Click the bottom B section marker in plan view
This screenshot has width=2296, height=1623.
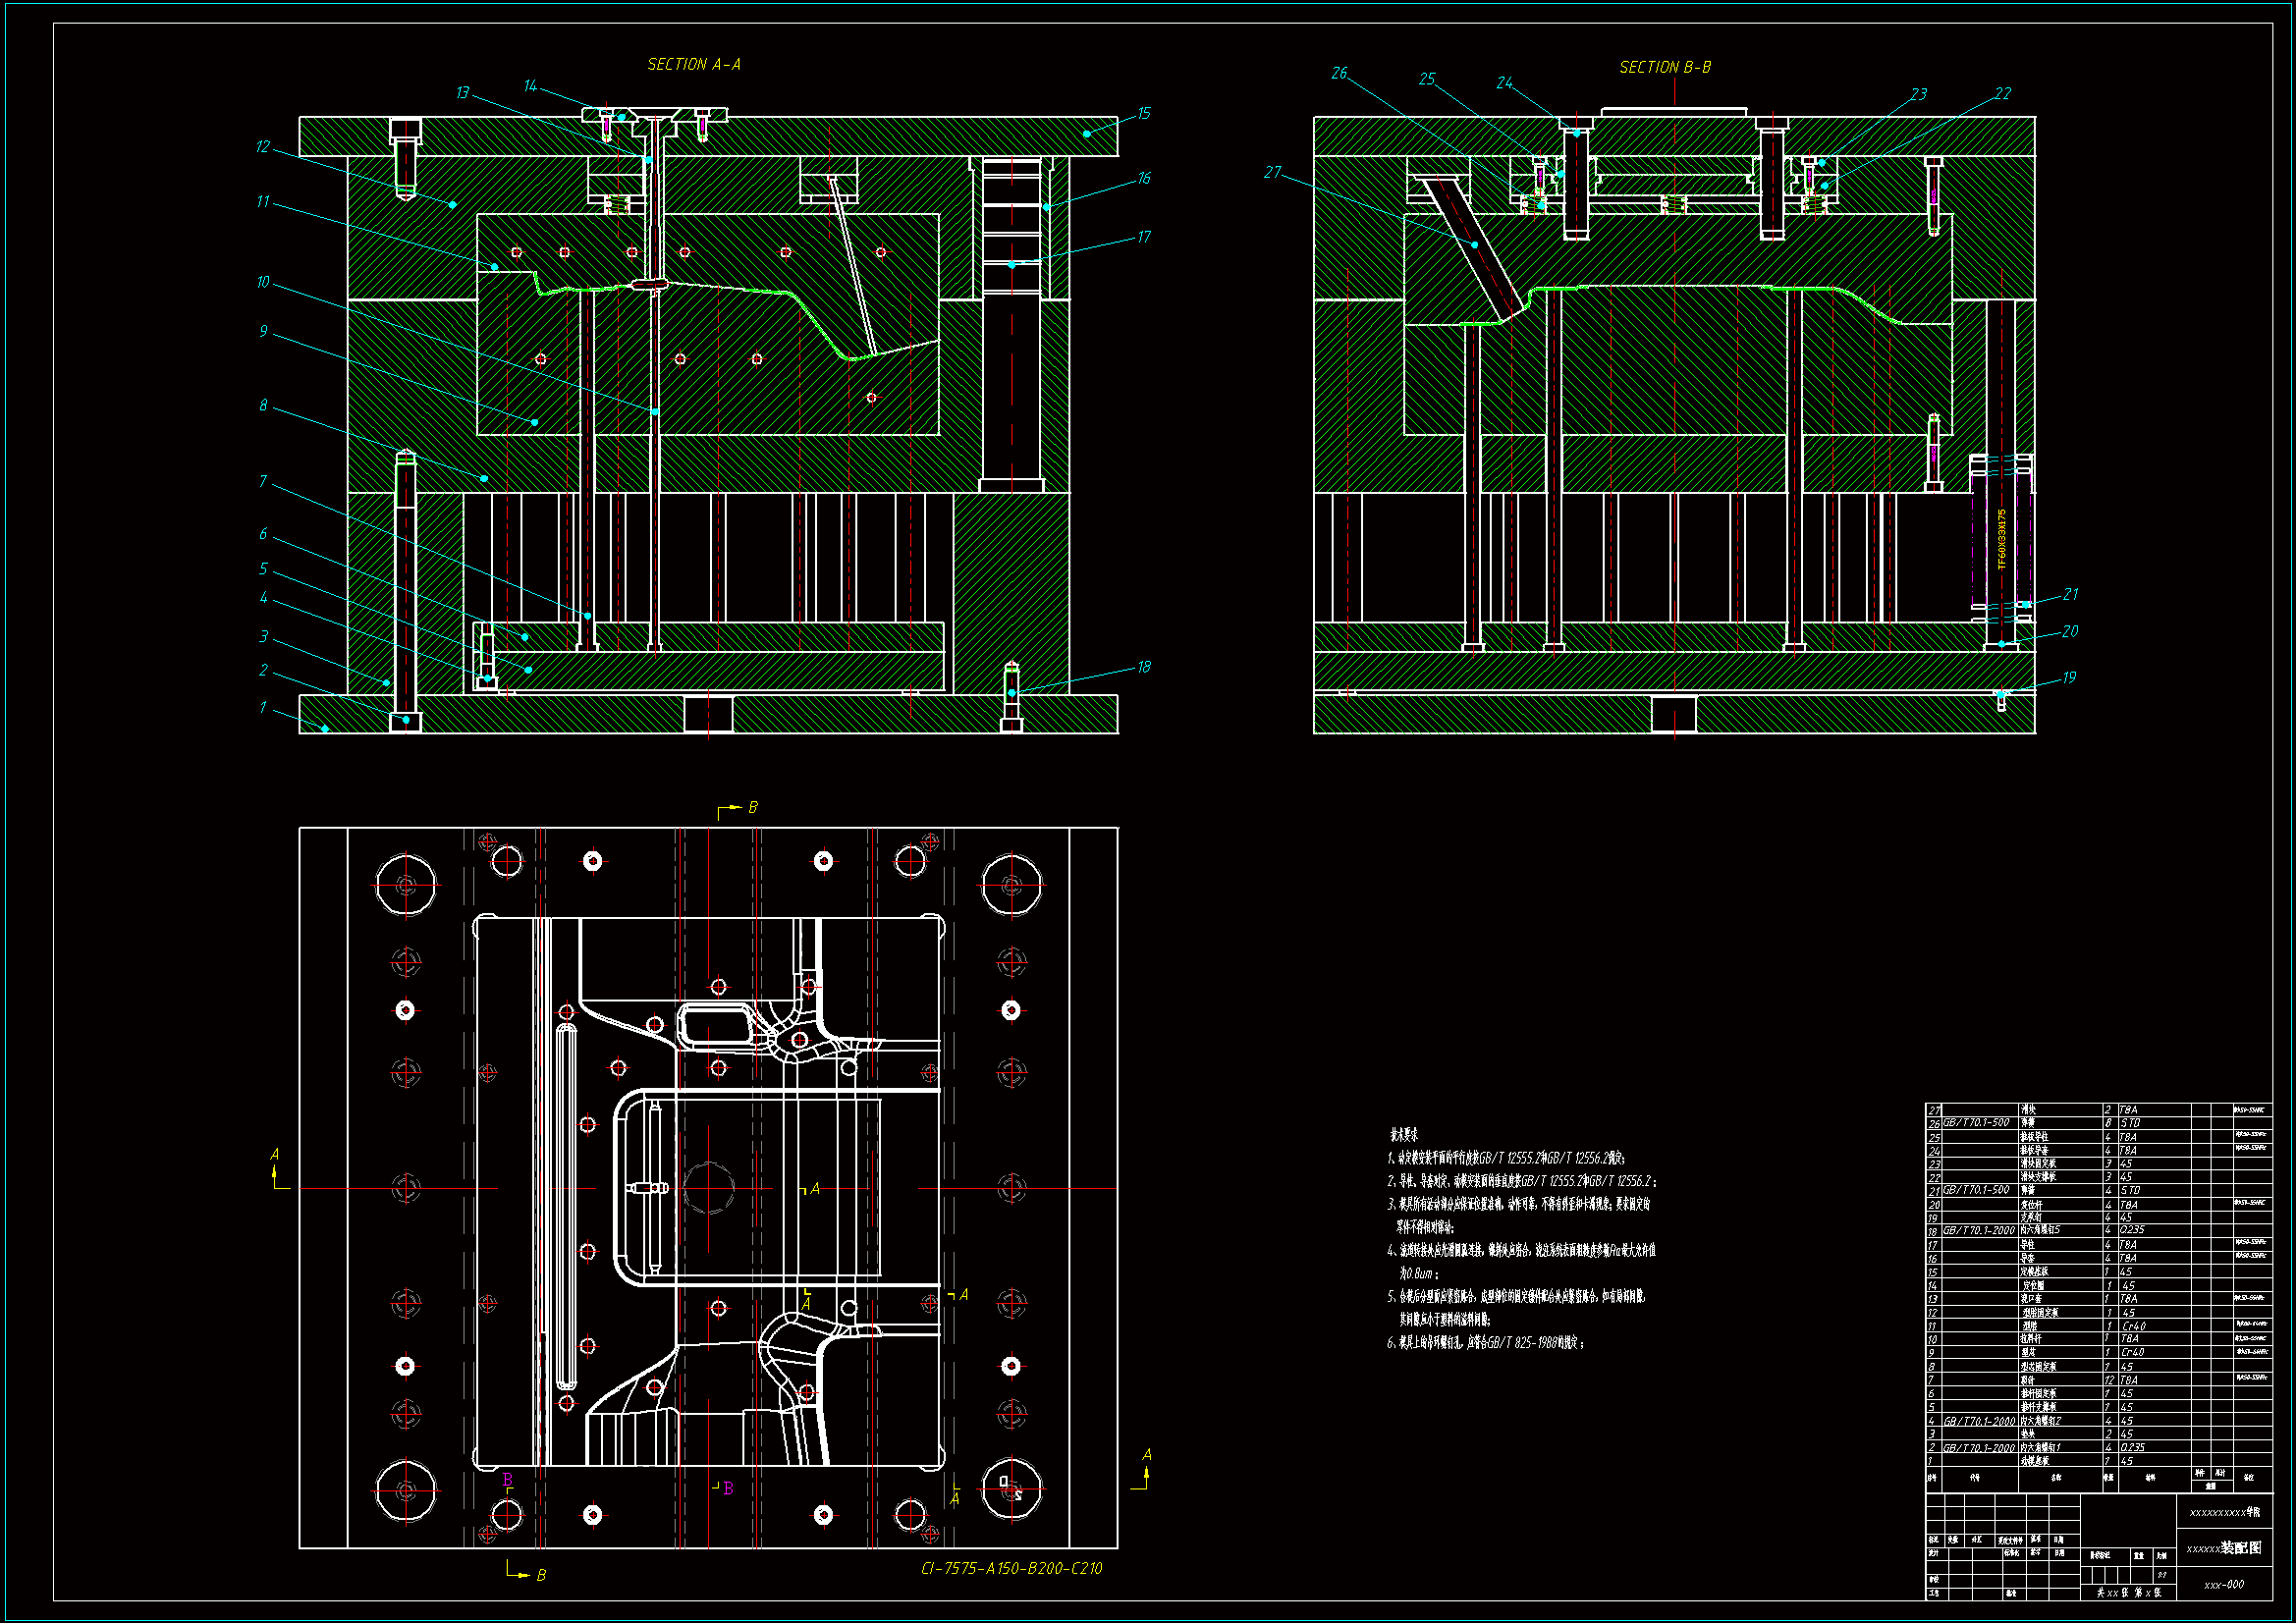point(540,1575)
